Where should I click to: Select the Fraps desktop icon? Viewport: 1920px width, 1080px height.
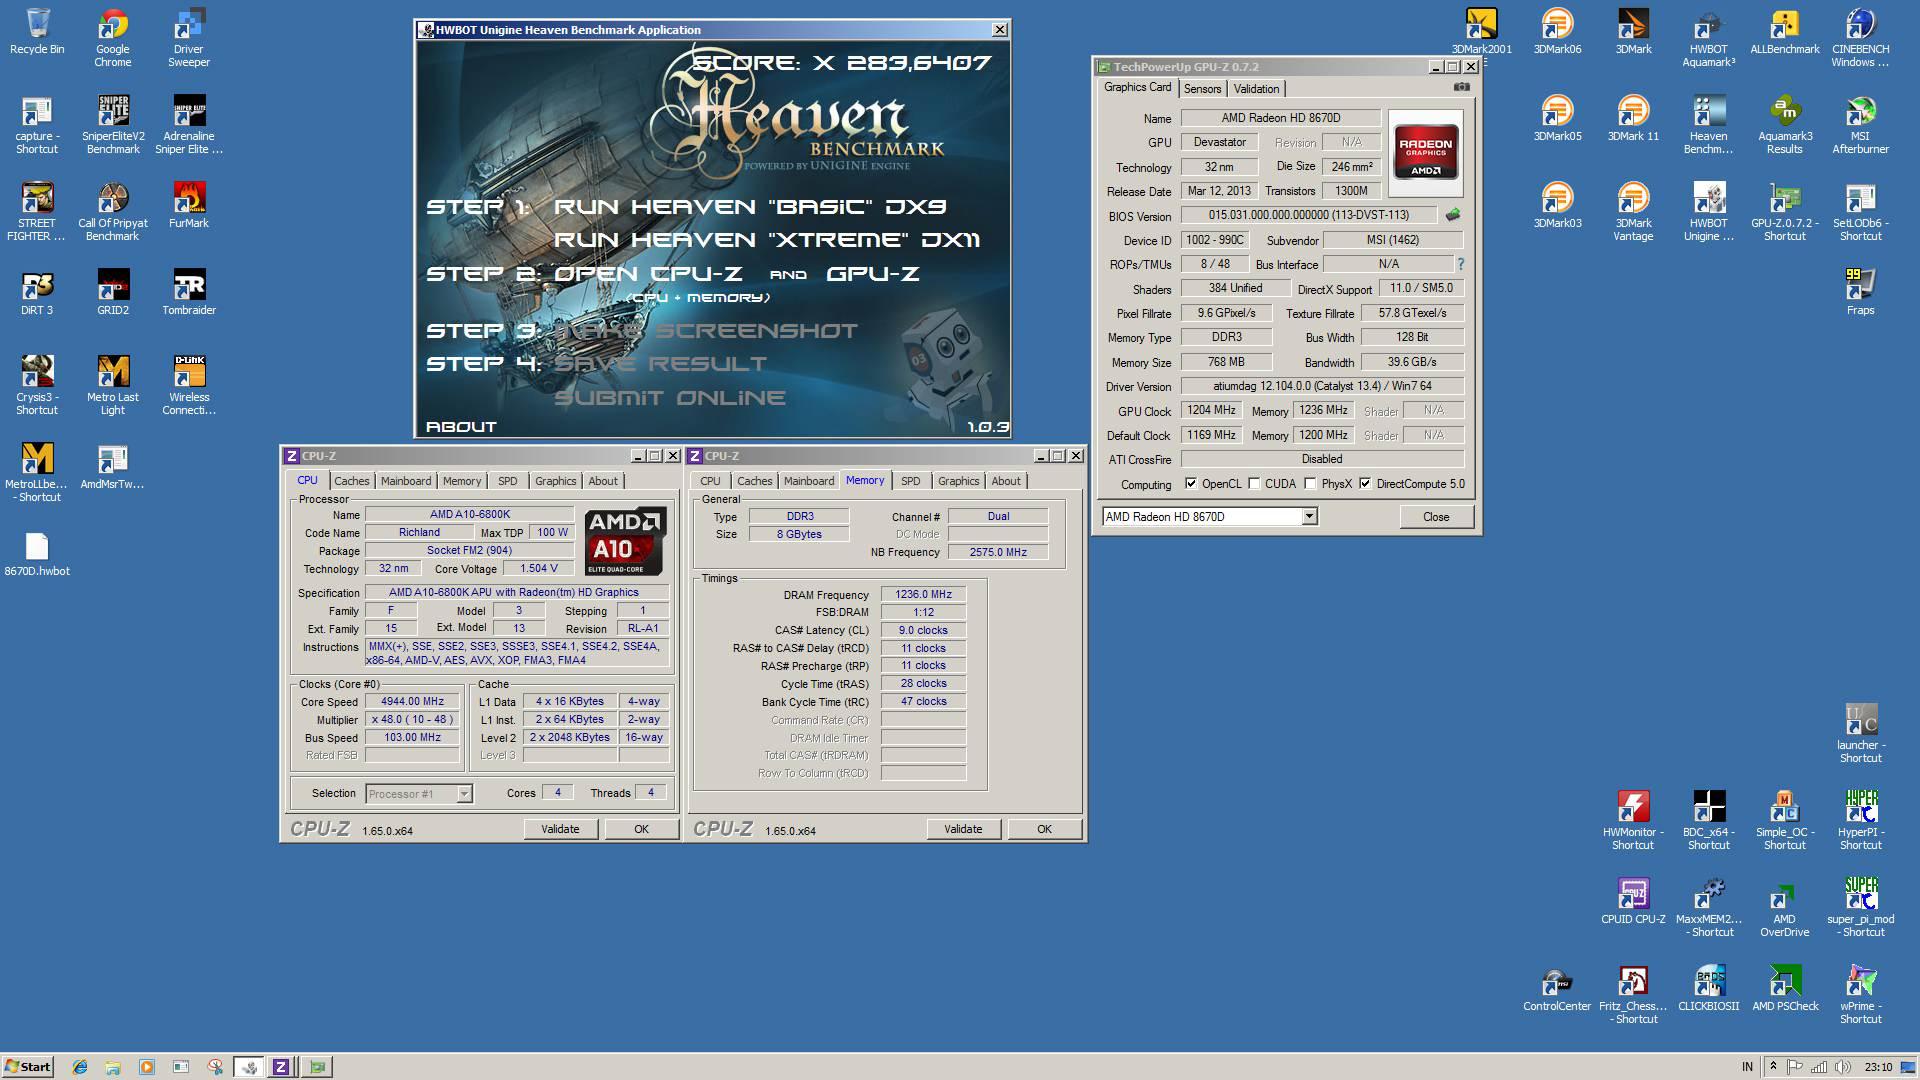tap(1860, 292)
